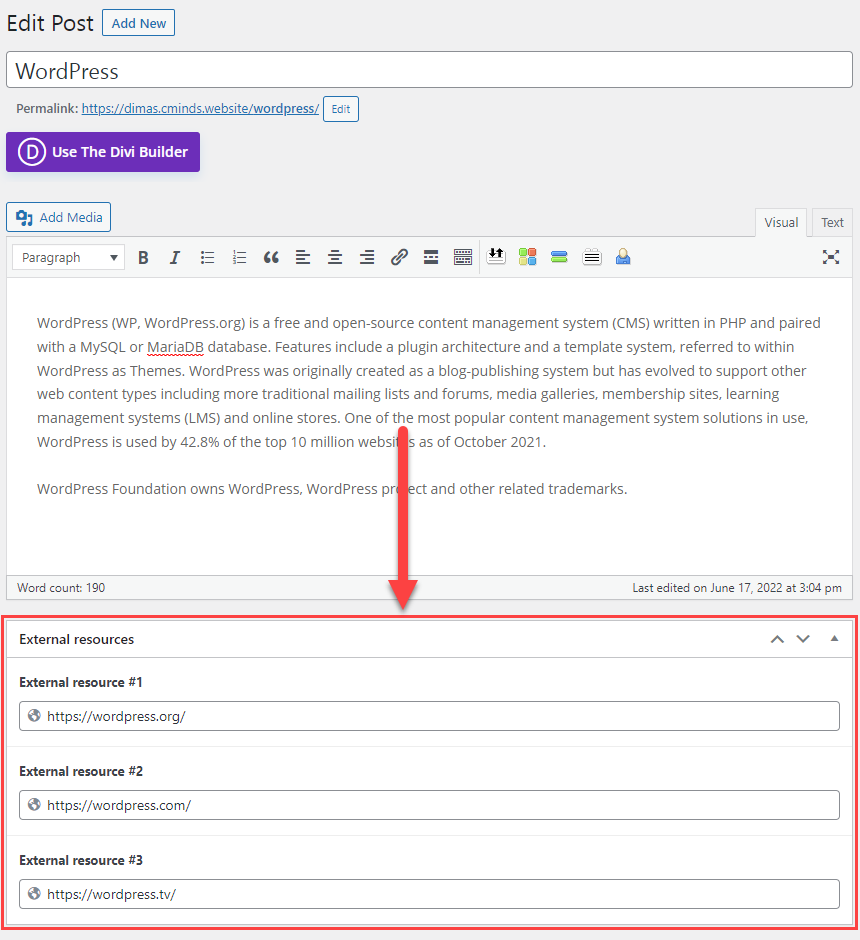Screen dimensions: 860x940
Task: Move External resources box up
Action: coord(777,639)
